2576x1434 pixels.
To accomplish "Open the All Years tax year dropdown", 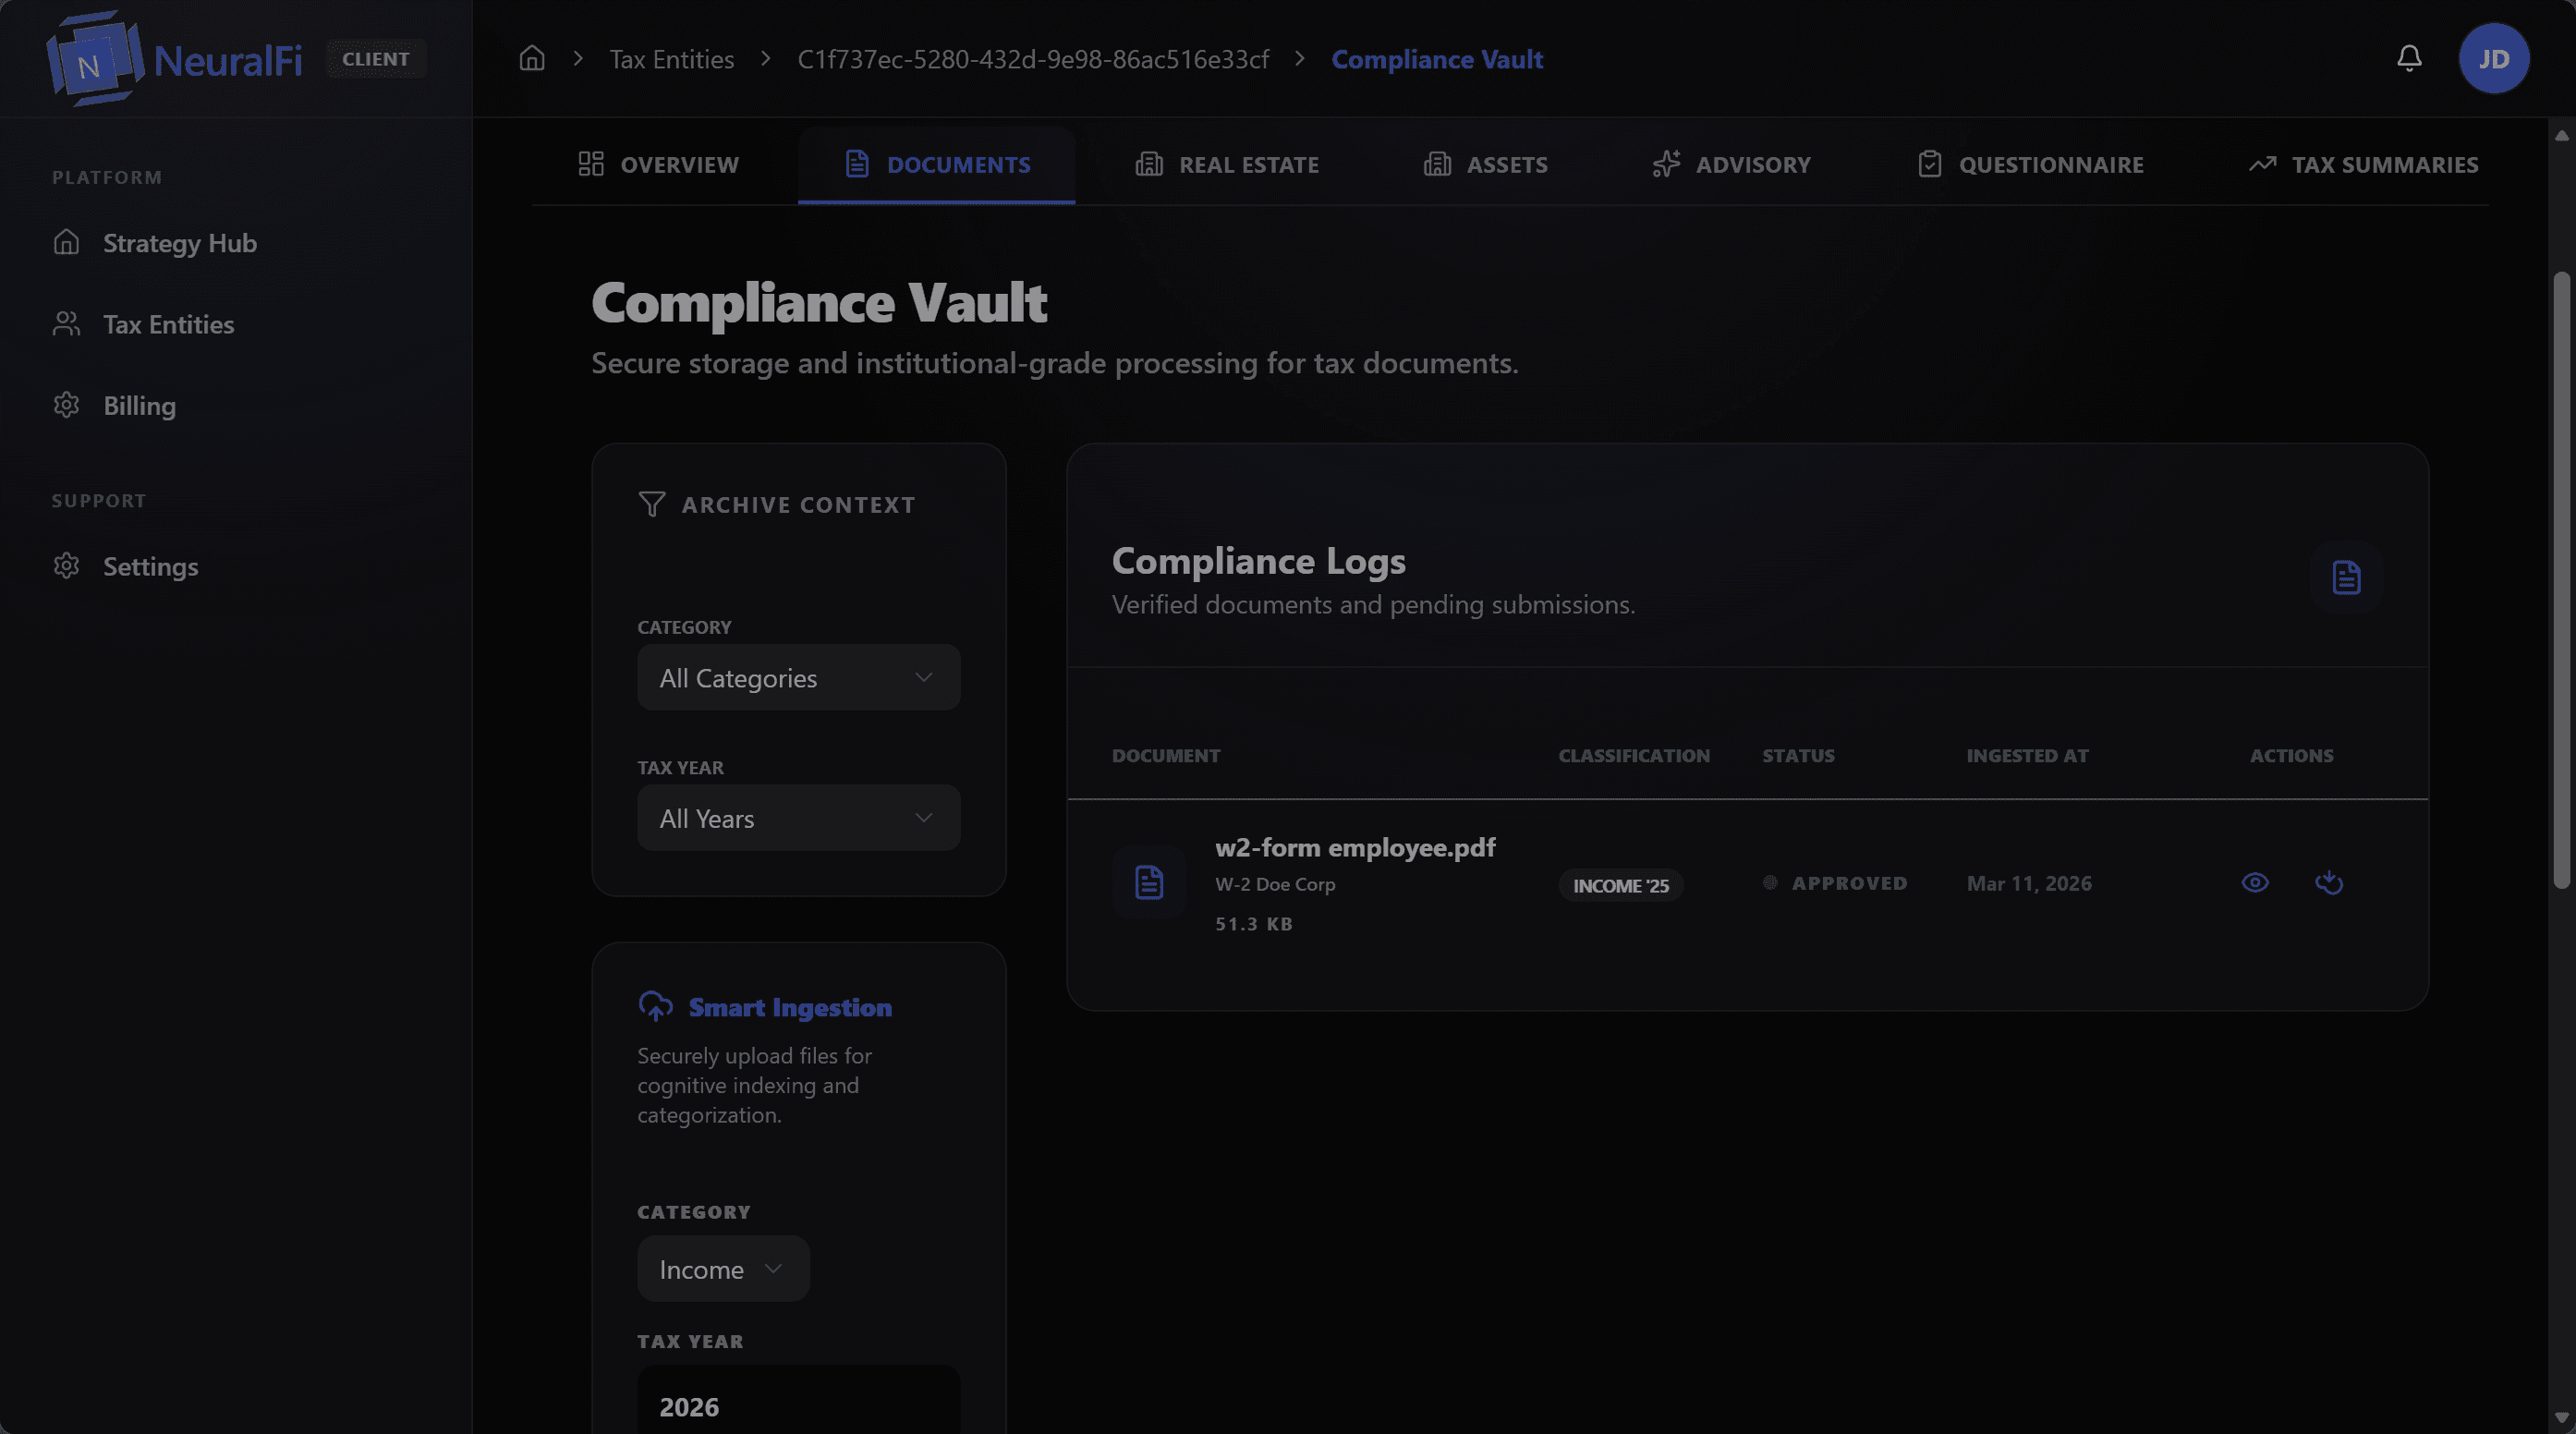I will [799, 817].
